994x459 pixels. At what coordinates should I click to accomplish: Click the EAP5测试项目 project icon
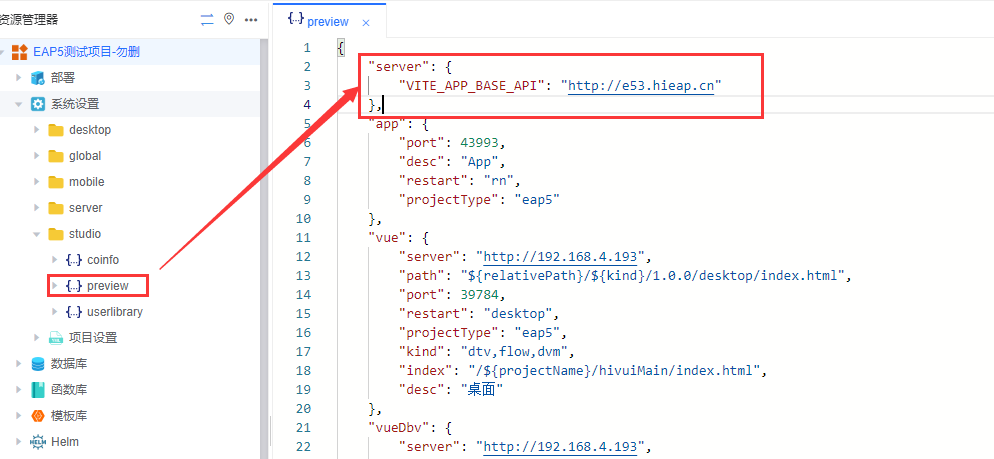tap(19, 52)
